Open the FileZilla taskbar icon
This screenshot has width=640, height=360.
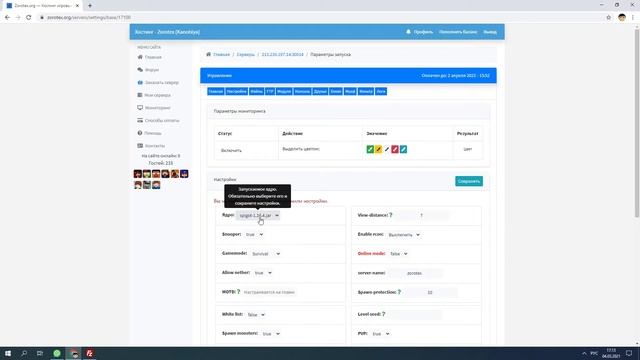pos(89,353)
